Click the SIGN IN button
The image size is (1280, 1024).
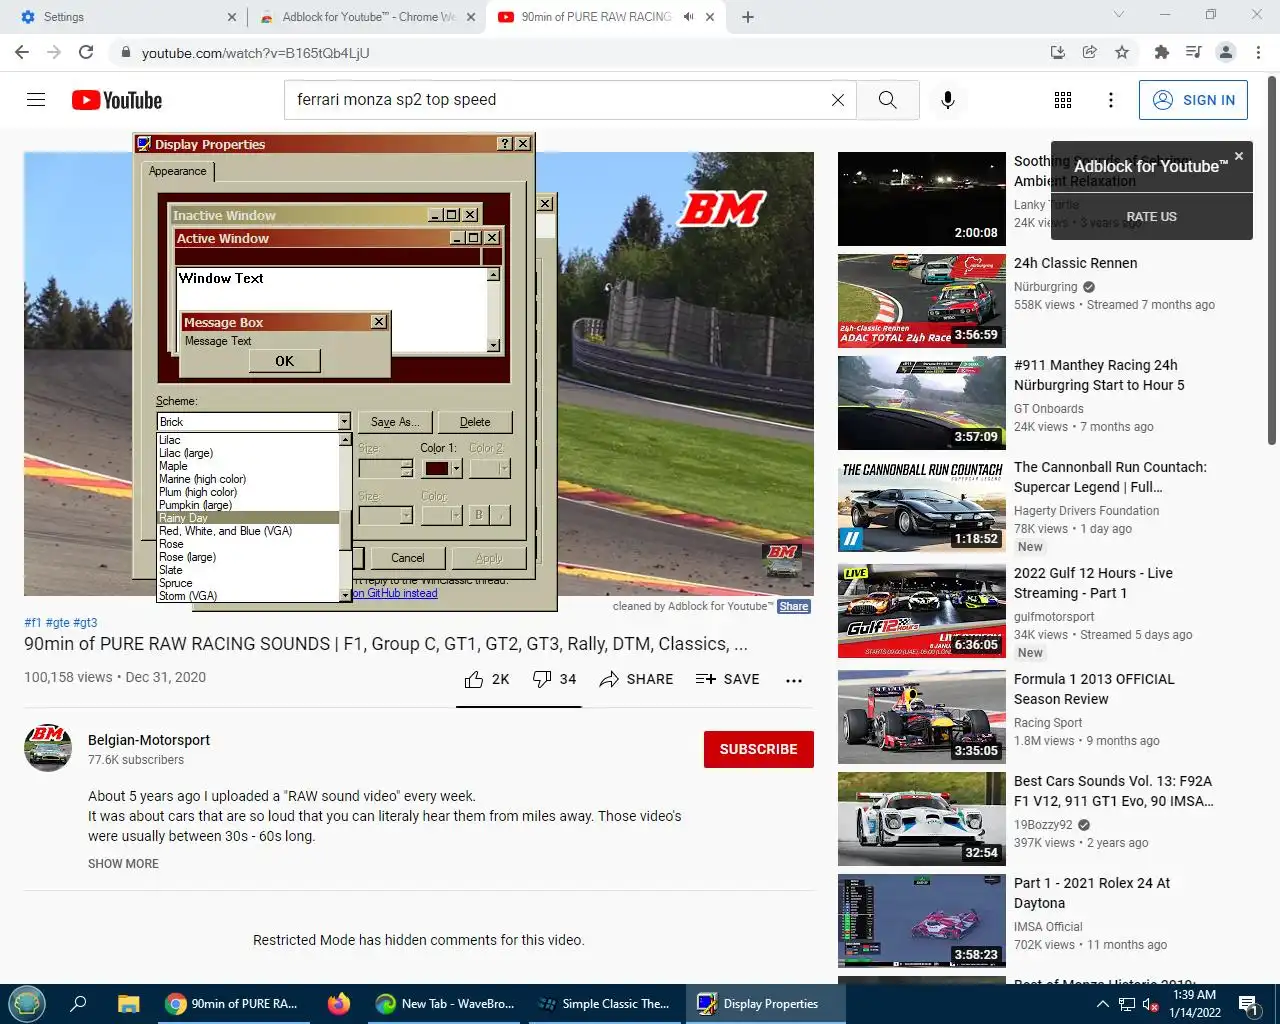coord(1193,100)
